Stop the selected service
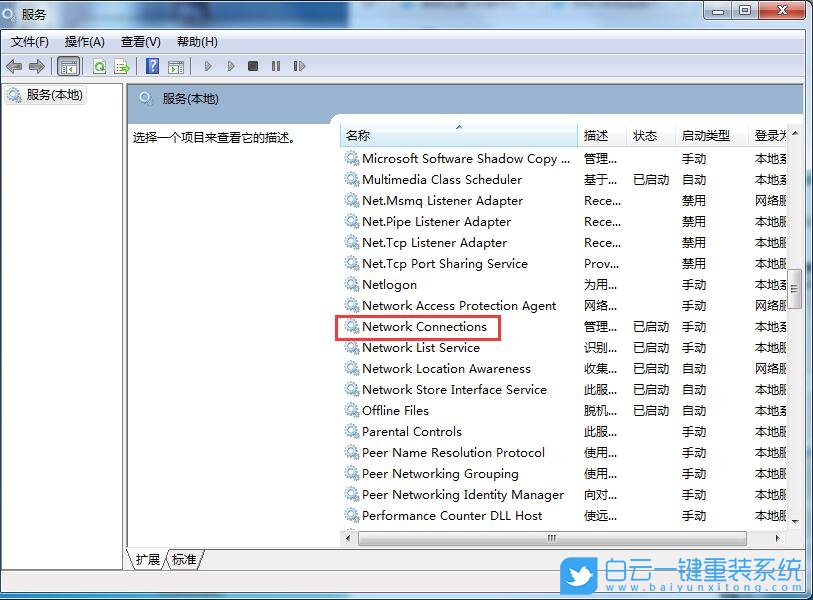The image size is (813, 600). tap(253, 66)
